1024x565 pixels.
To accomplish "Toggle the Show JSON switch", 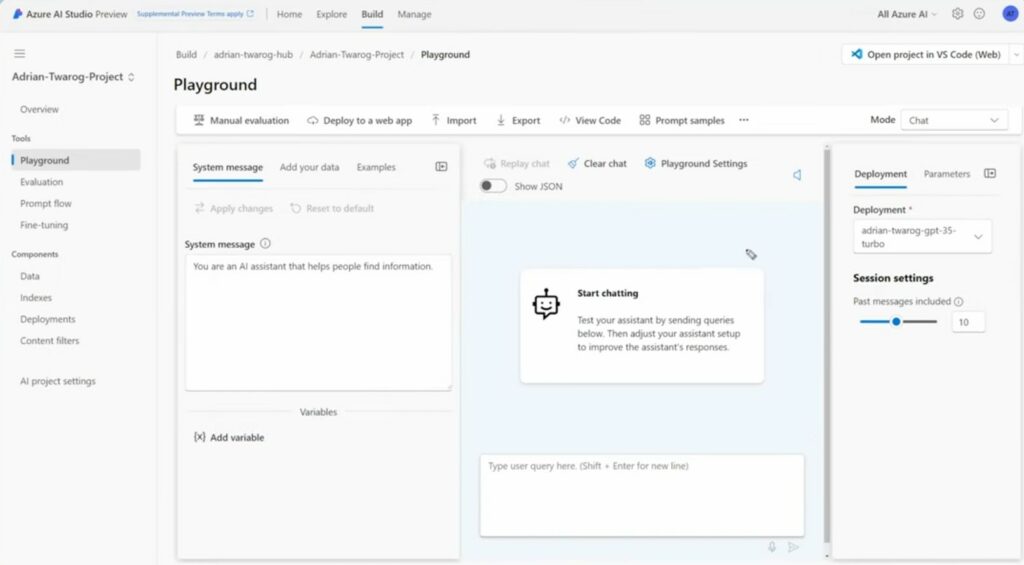I will pyautogui.click(x=493, y=186).
